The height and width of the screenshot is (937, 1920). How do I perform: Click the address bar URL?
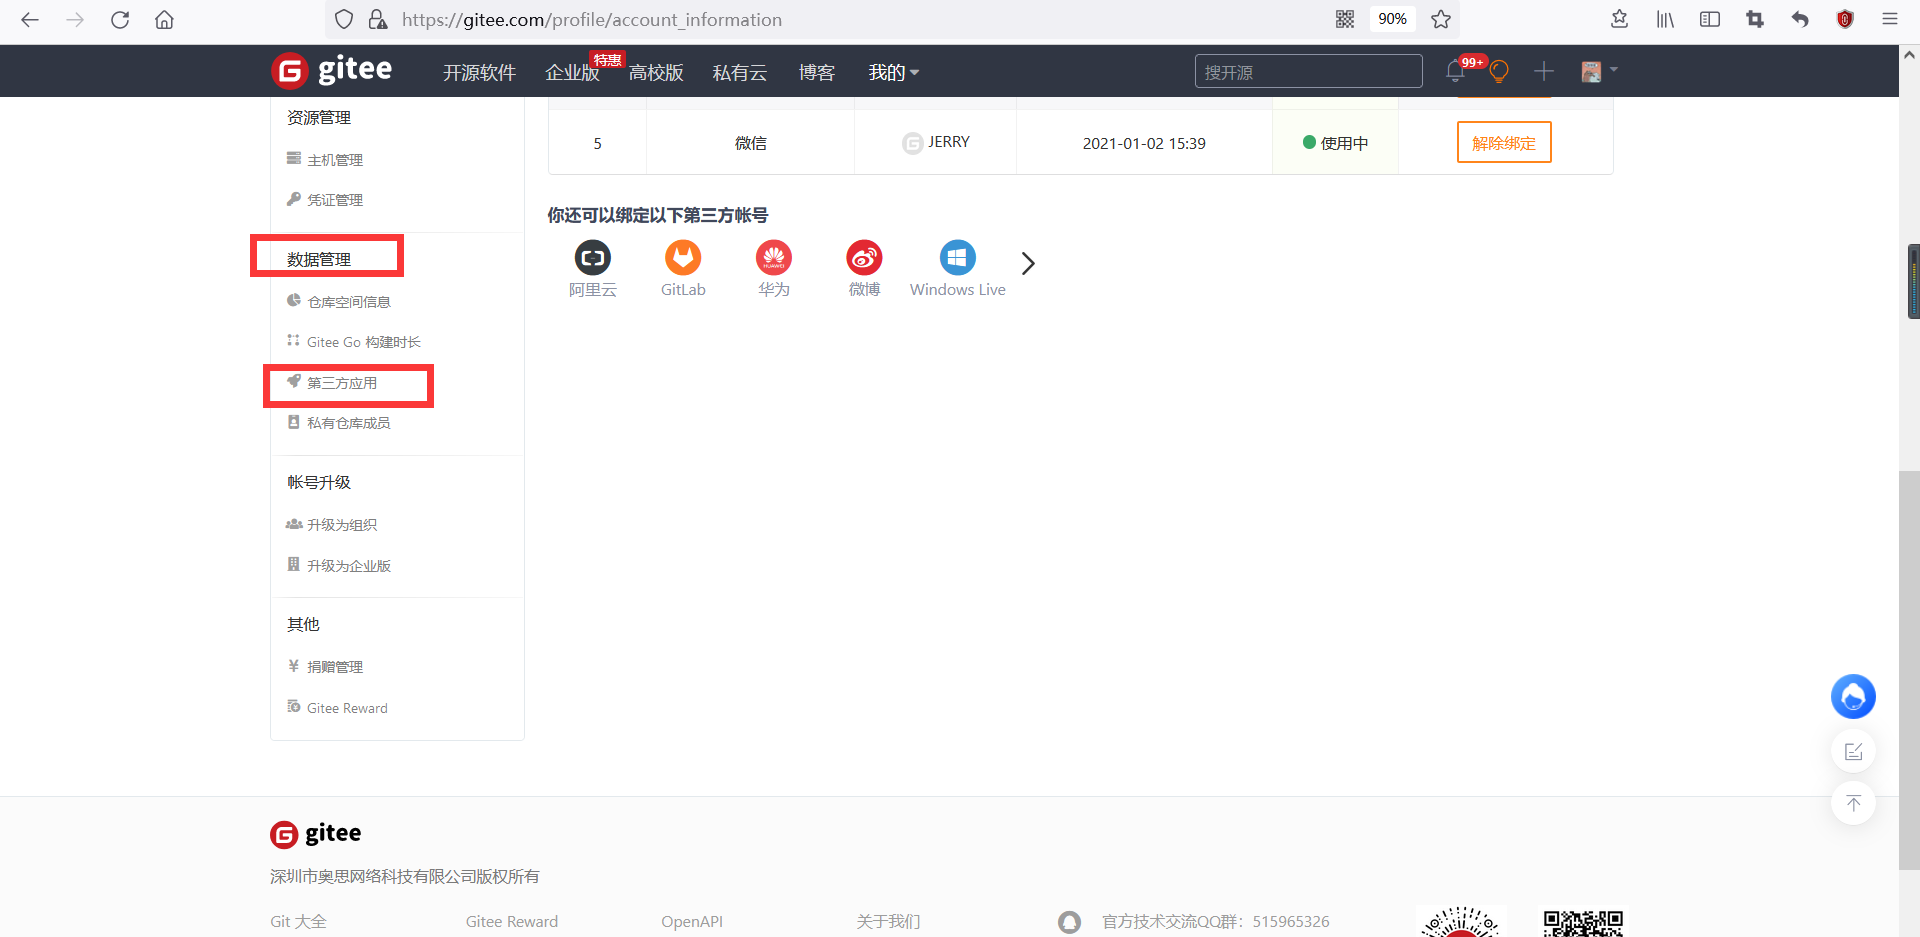click(x=592, y=20)
